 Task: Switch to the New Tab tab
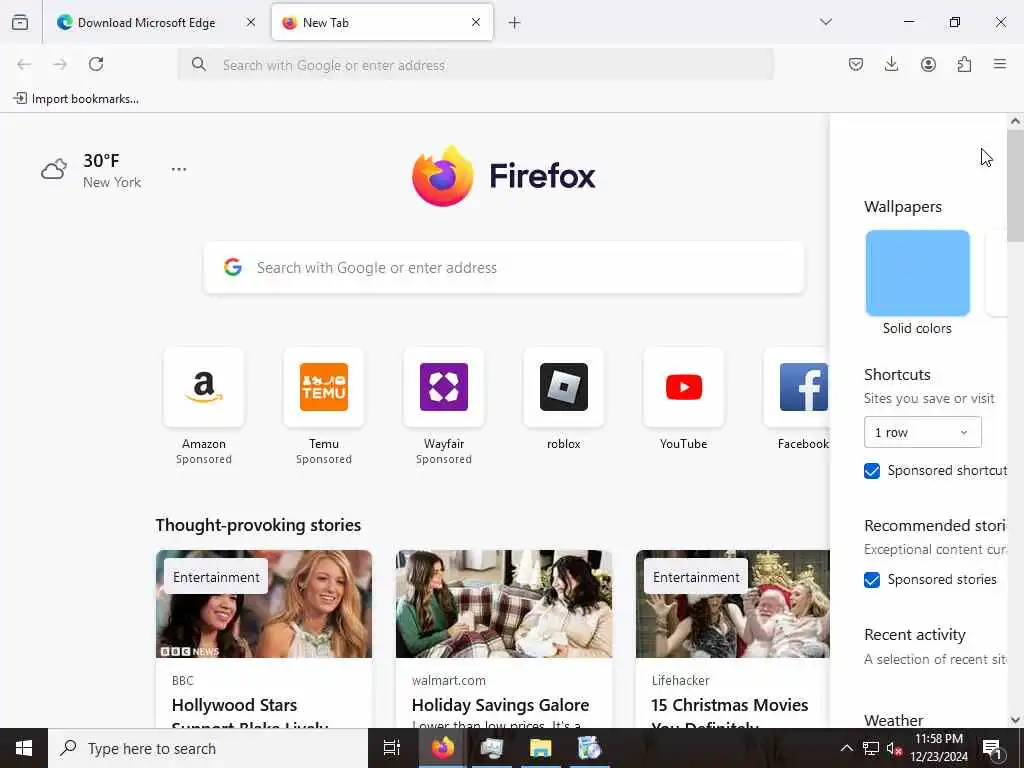tap(382, 23)
